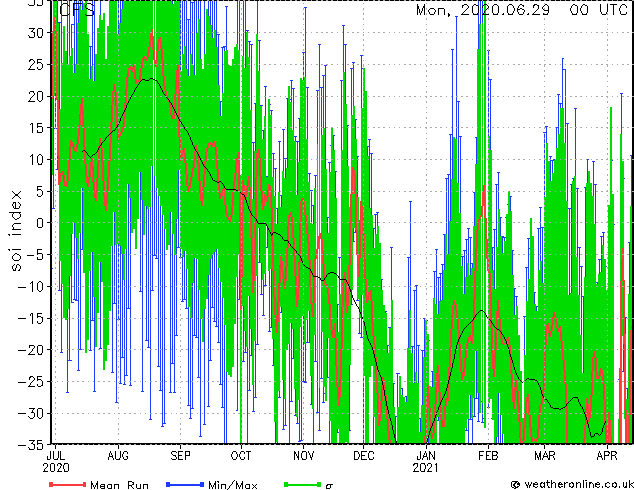The image size is (634, 490).
Task: Click the -15 y-axis tick value
Action: 31,318
